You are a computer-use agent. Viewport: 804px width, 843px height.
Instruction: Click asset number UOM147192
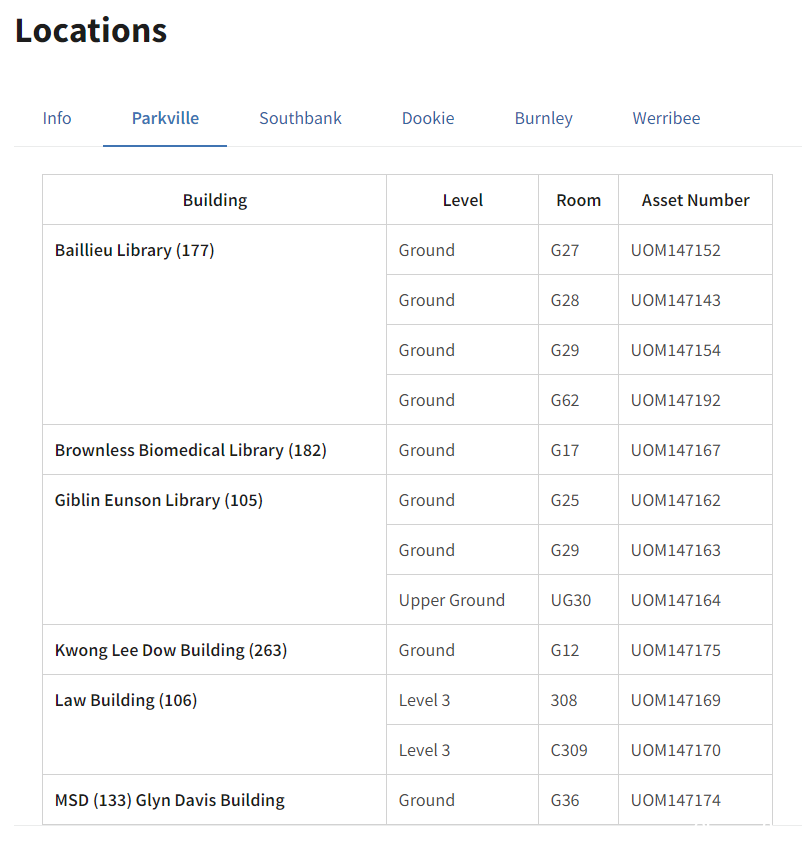[x=695, y=400]
